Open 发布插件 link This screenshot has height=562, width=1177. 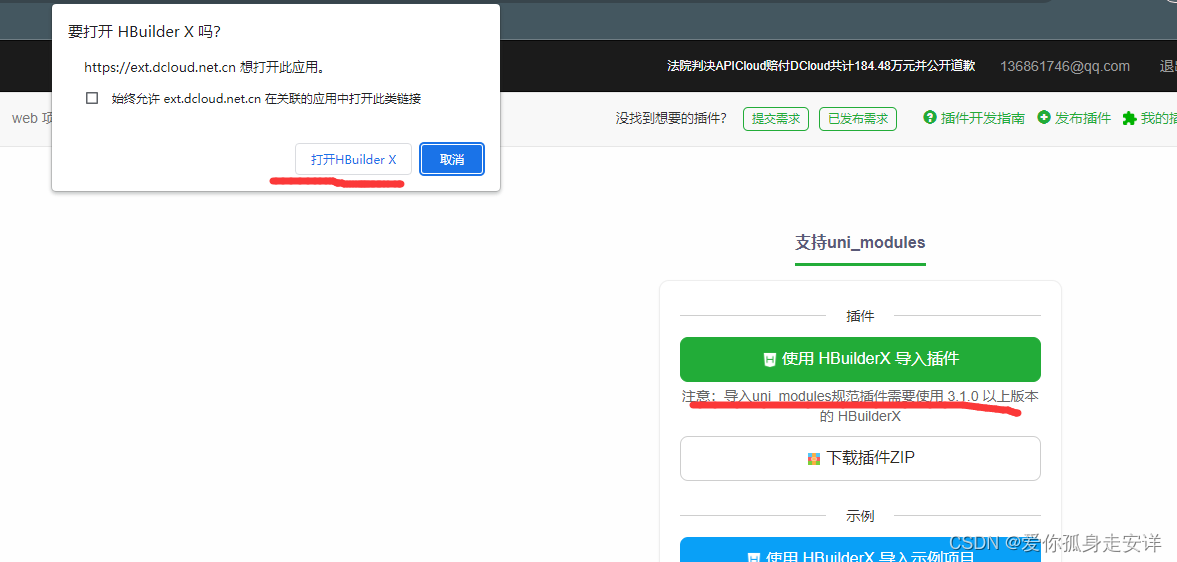(1082, 119)
